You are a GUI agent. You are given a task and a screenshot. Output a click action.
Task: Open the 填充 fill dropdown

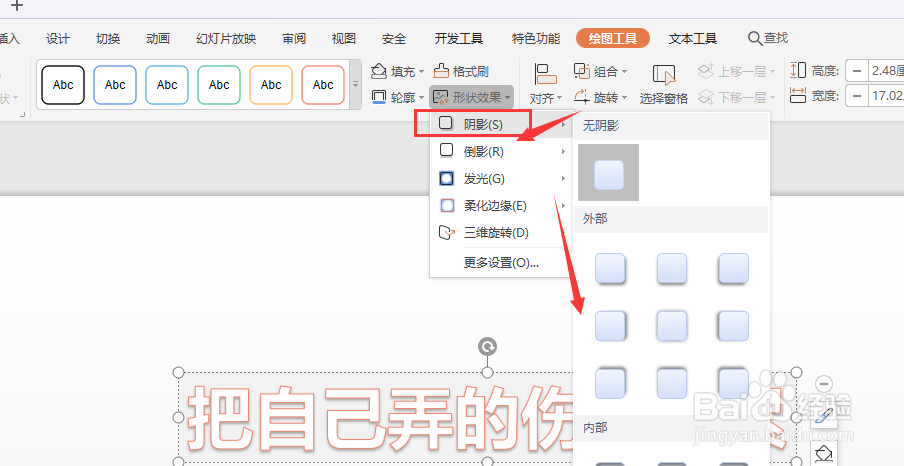click(397, 72)
